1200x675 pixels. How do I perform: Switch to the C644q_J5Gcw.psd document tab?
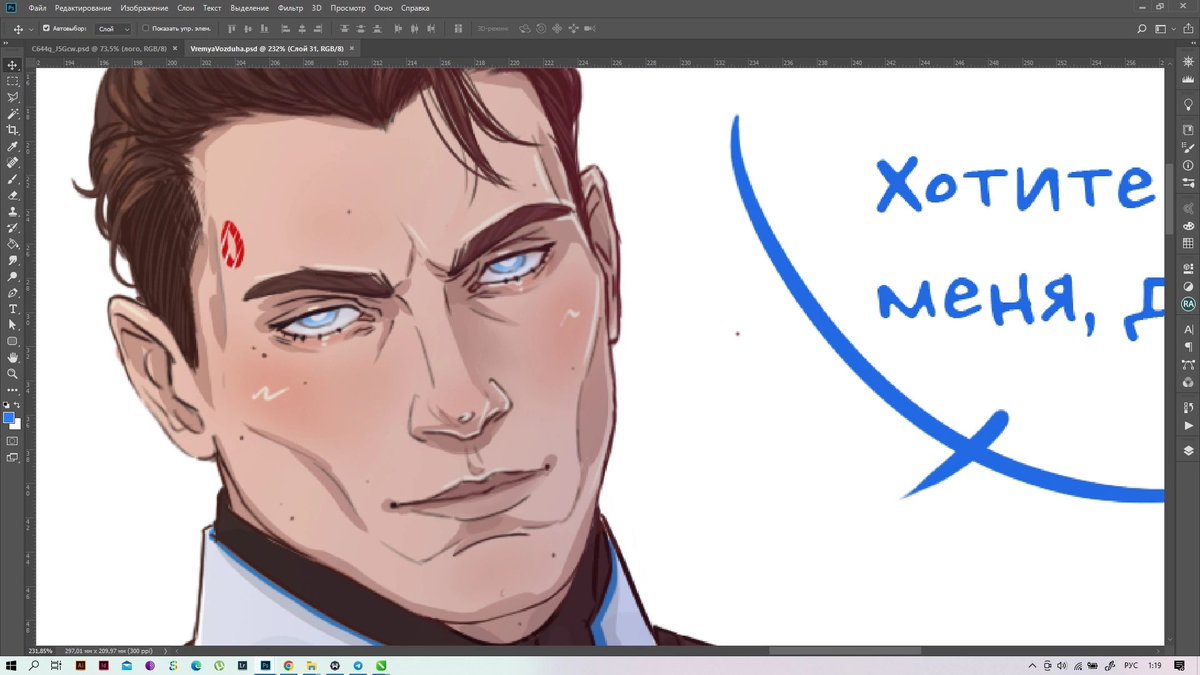pos(101,47)
